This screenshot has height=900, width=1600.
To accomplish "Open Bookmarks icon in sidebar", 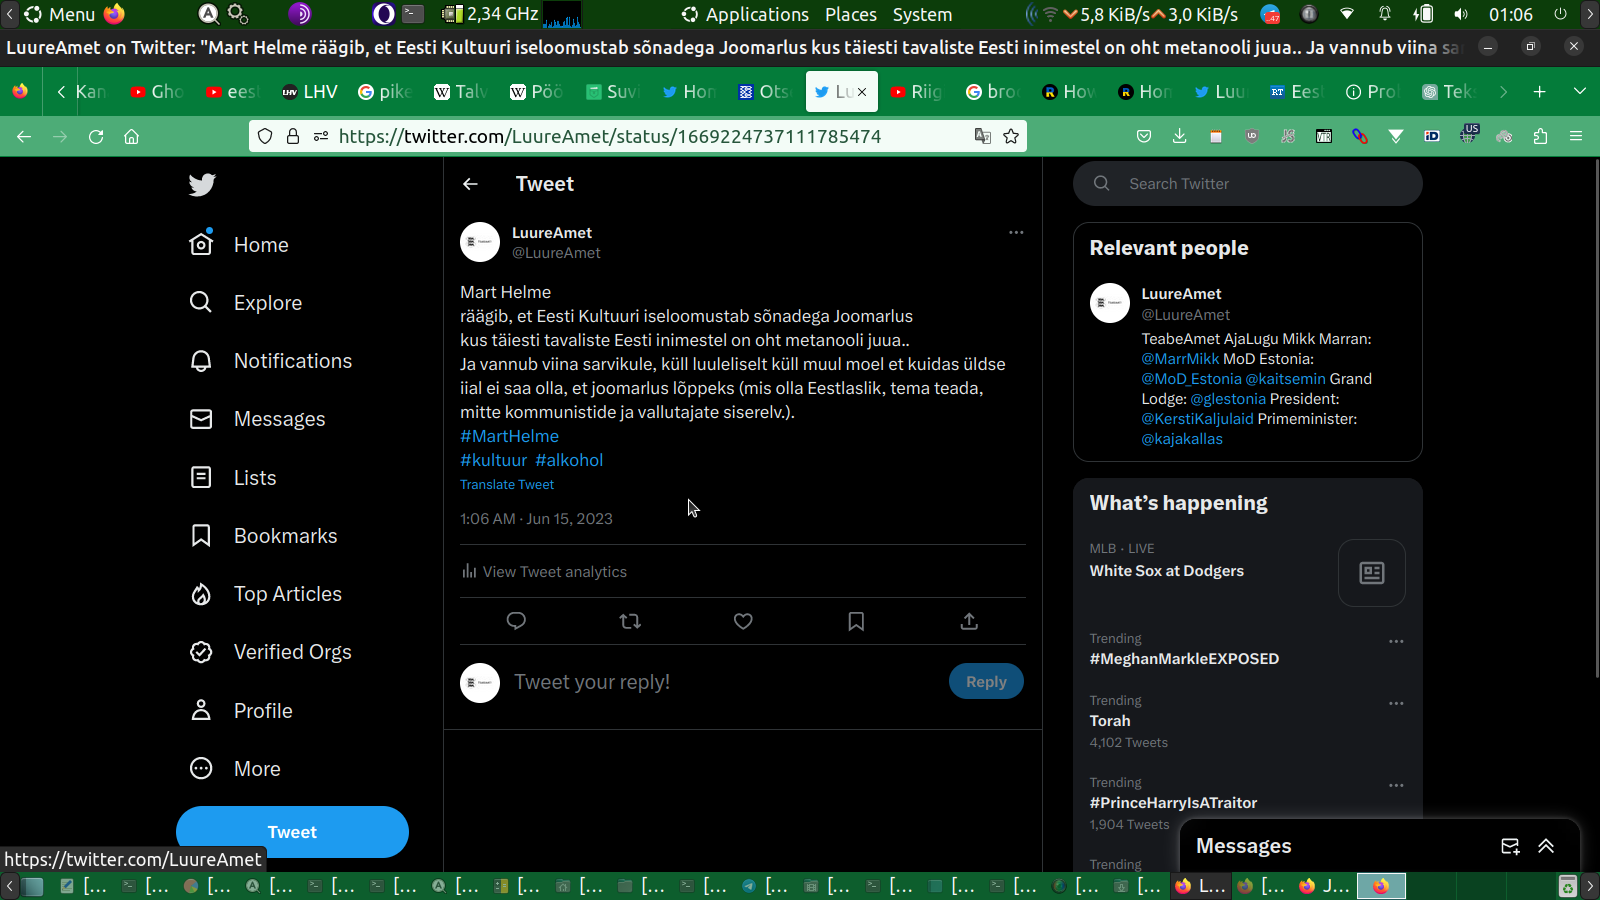I will tap(201, 536).
